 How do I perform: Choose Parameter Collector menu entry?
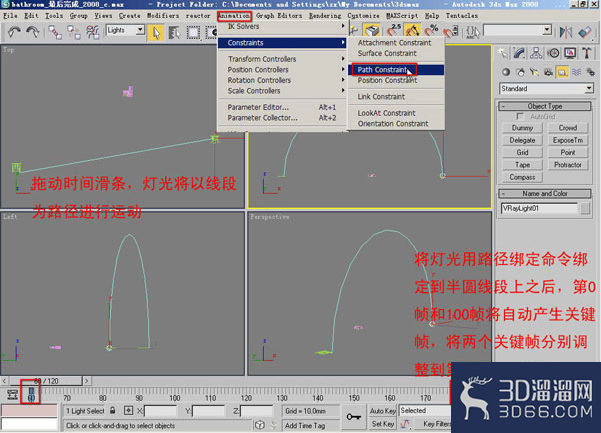(282, 118)
